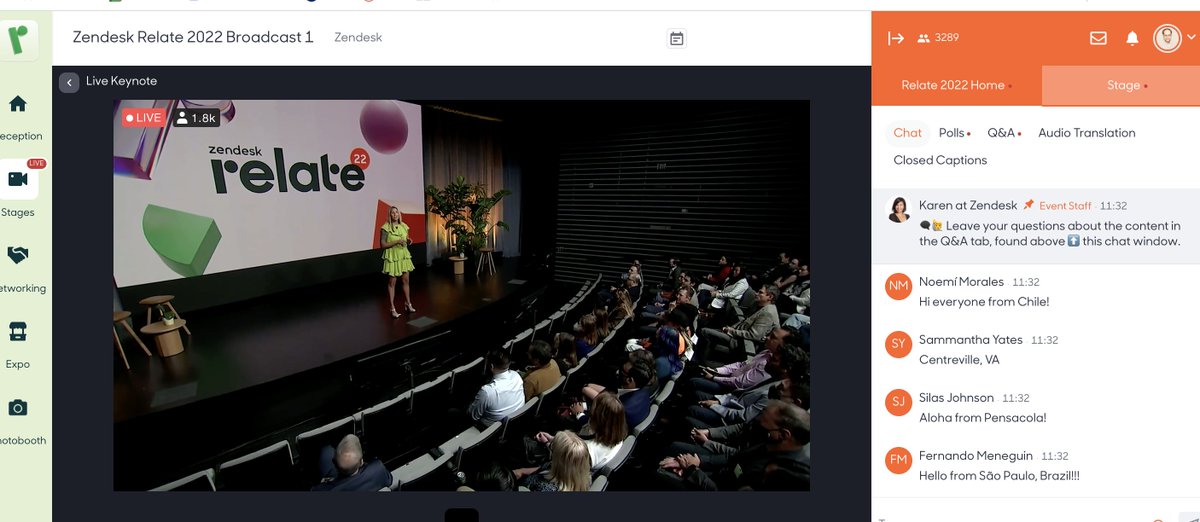Open the Stages camera icon
The image size is (1200, 522).
pos(18,179)
